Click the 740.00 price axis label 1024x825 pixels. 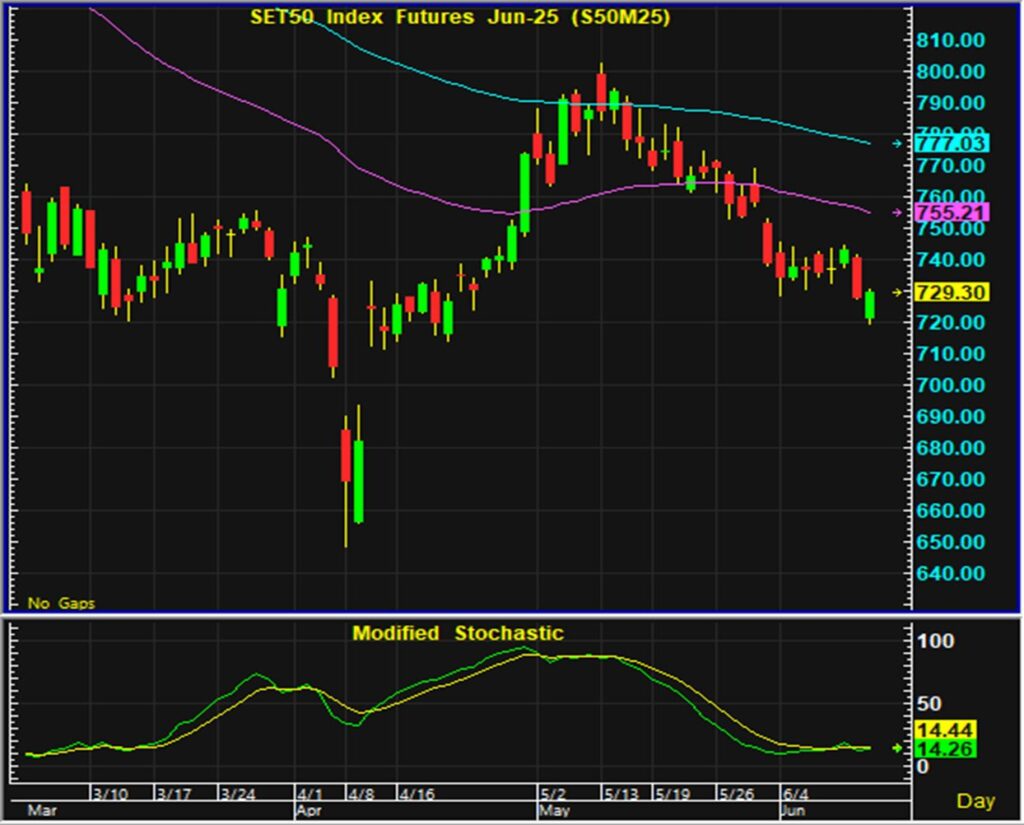[x=950, y=259]
